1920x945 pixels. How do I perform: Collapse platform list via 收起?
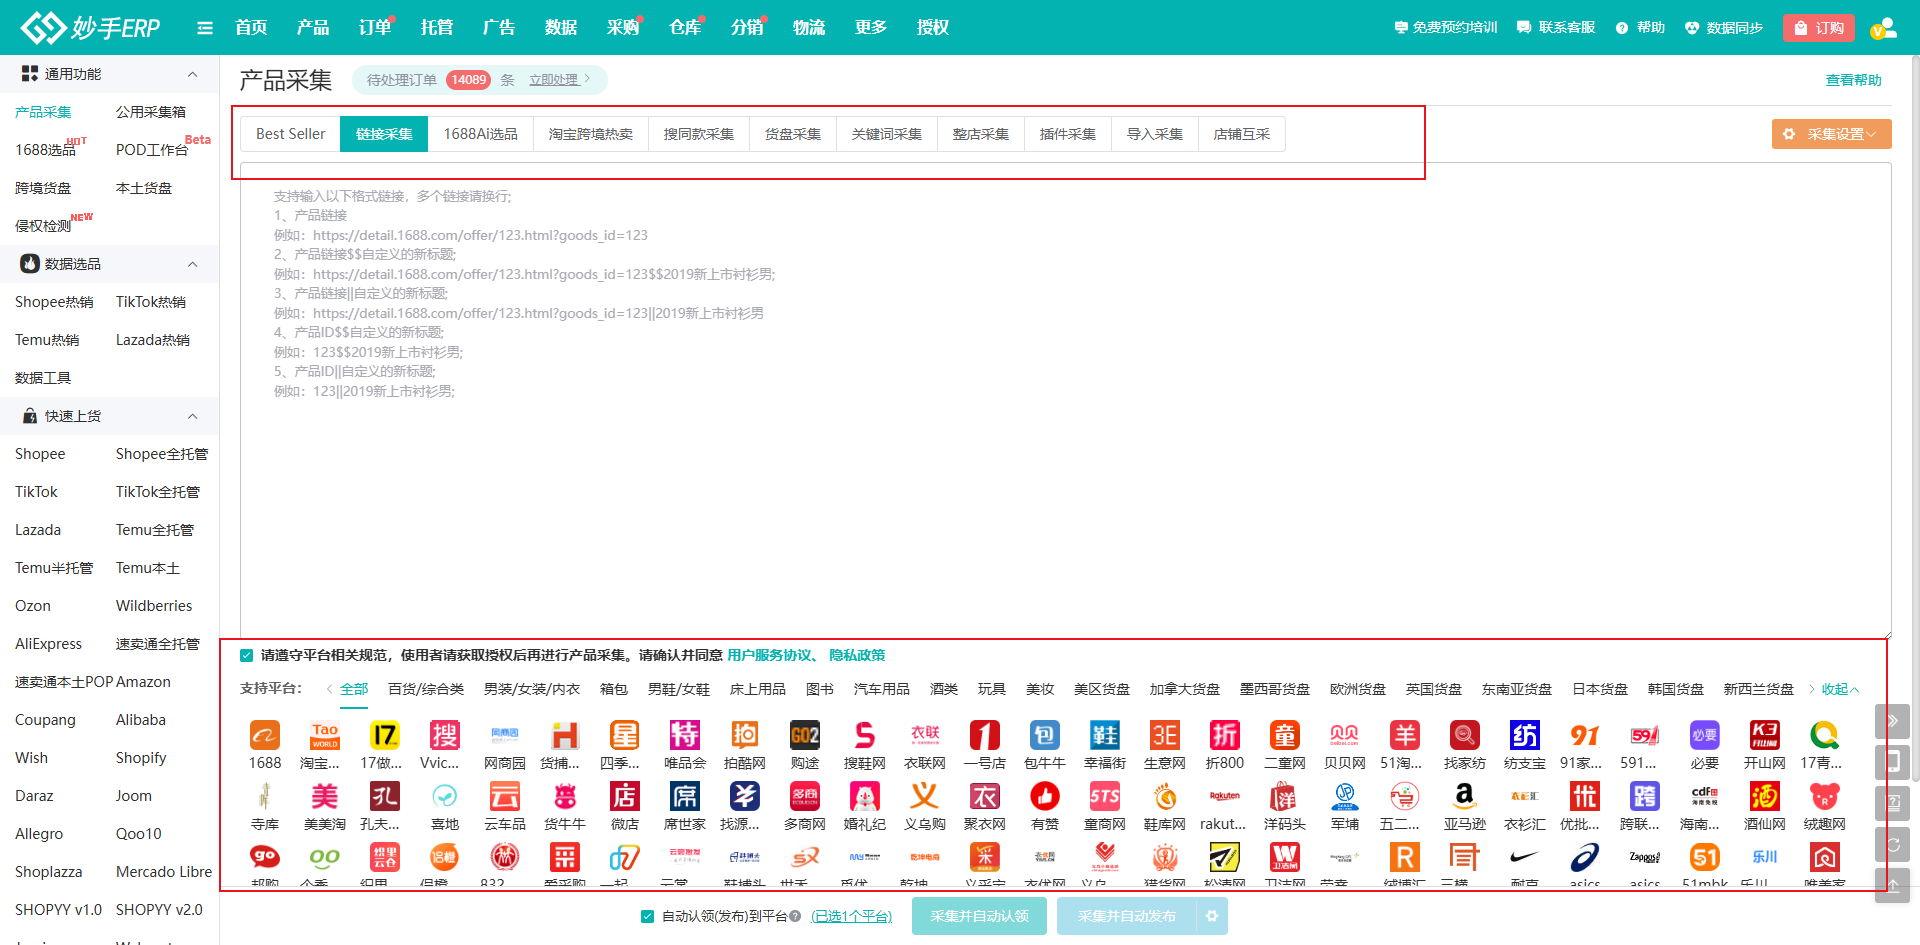coord(1840,689)
